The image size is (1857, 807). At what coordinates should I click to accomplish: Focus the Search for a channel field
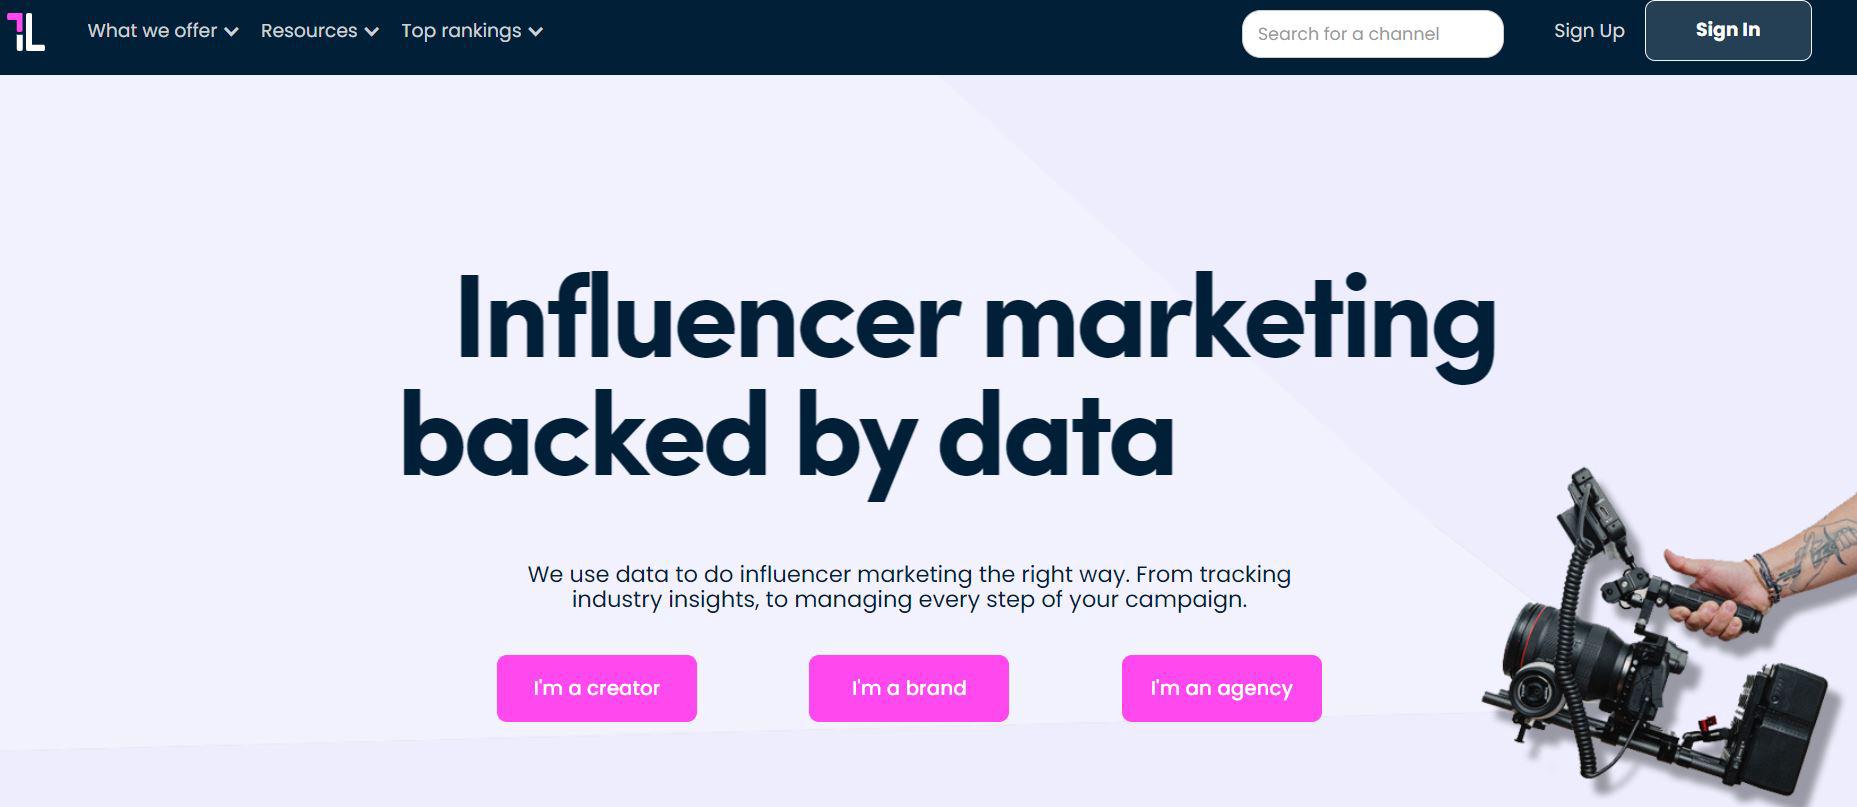click(1371, 34)
